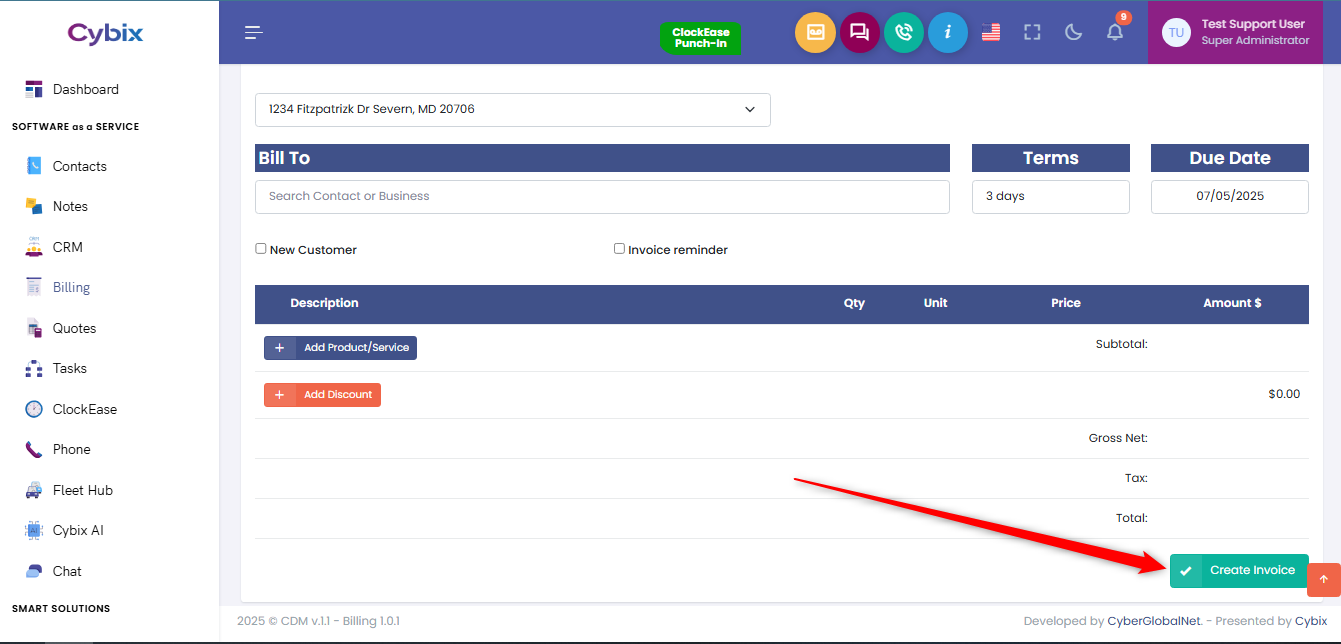Open notifications bell with 9 badge
This screenshot has width=1341, height=644.
pos(1116,30)
